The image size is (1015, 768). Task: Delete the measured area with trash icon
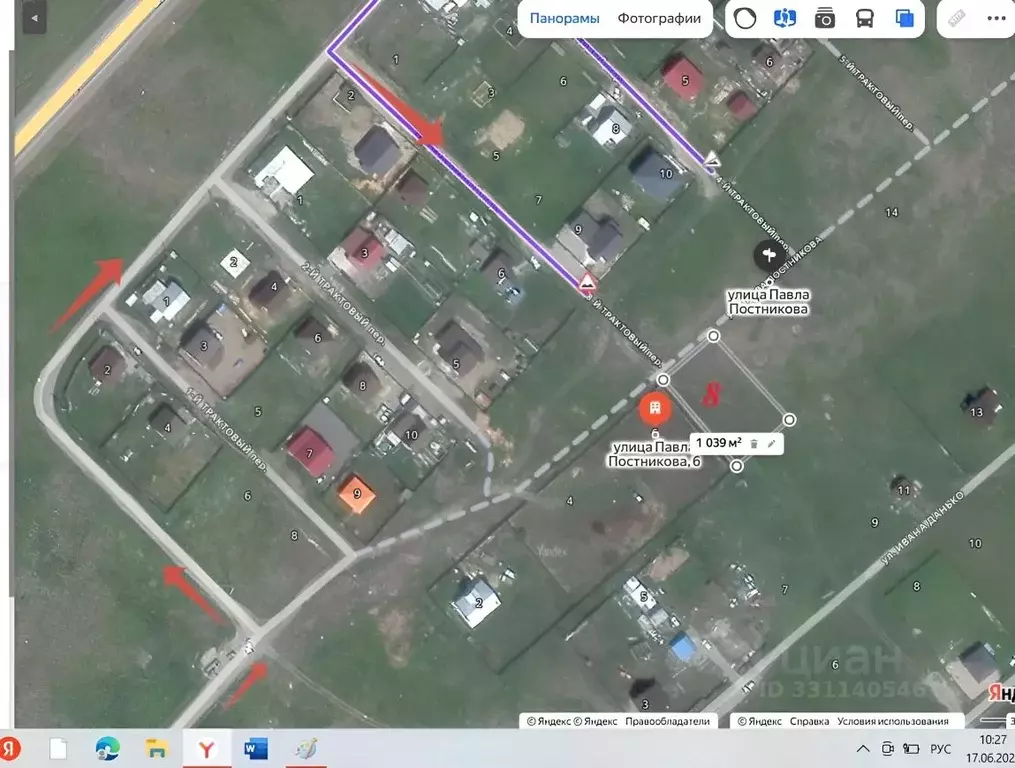754,444
